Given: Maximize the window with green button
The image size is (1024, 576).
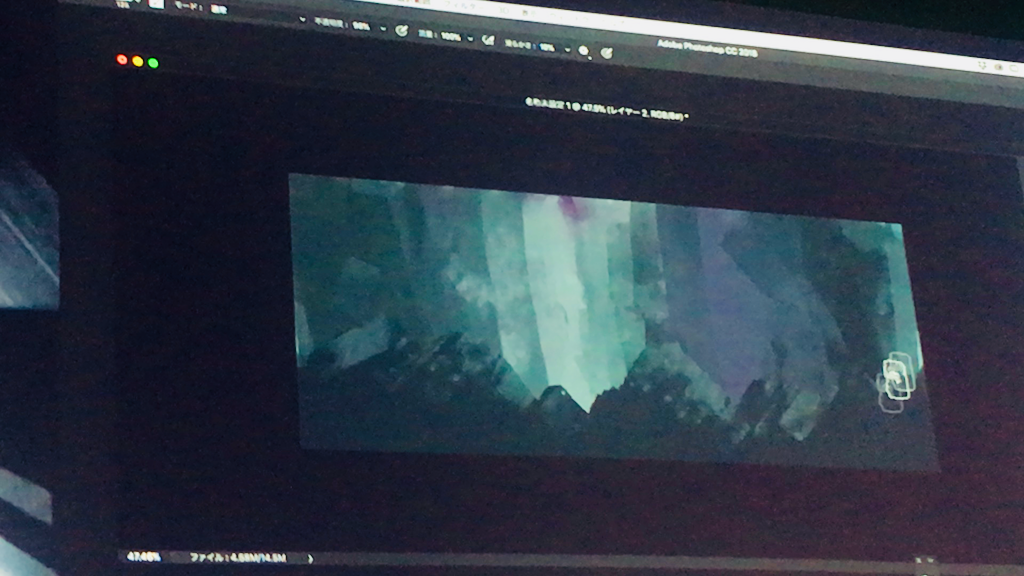Looking at the screenshot, I should [153, 63].
